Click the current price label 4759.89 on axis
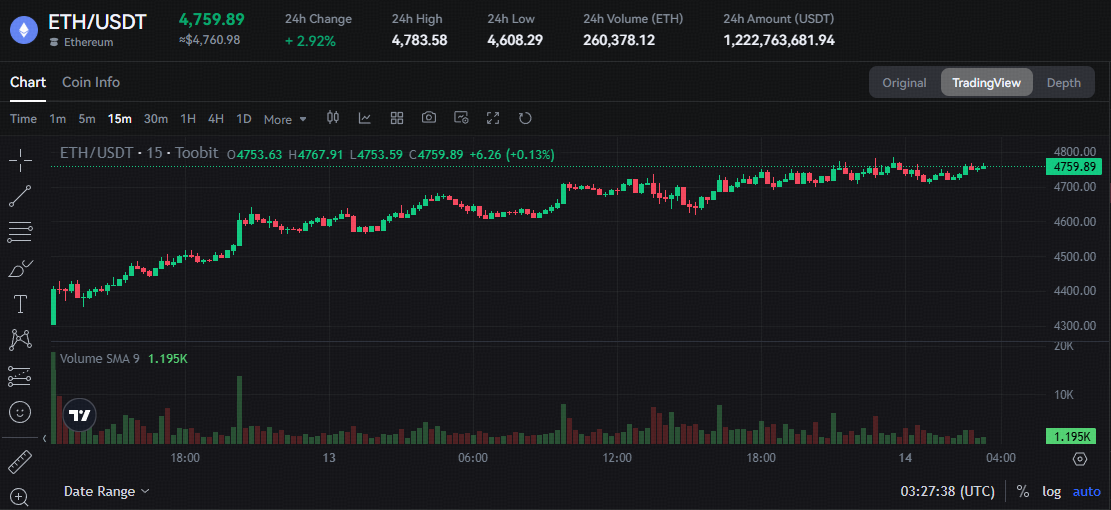This screenshot has height=510, width=1111. 1074,167
